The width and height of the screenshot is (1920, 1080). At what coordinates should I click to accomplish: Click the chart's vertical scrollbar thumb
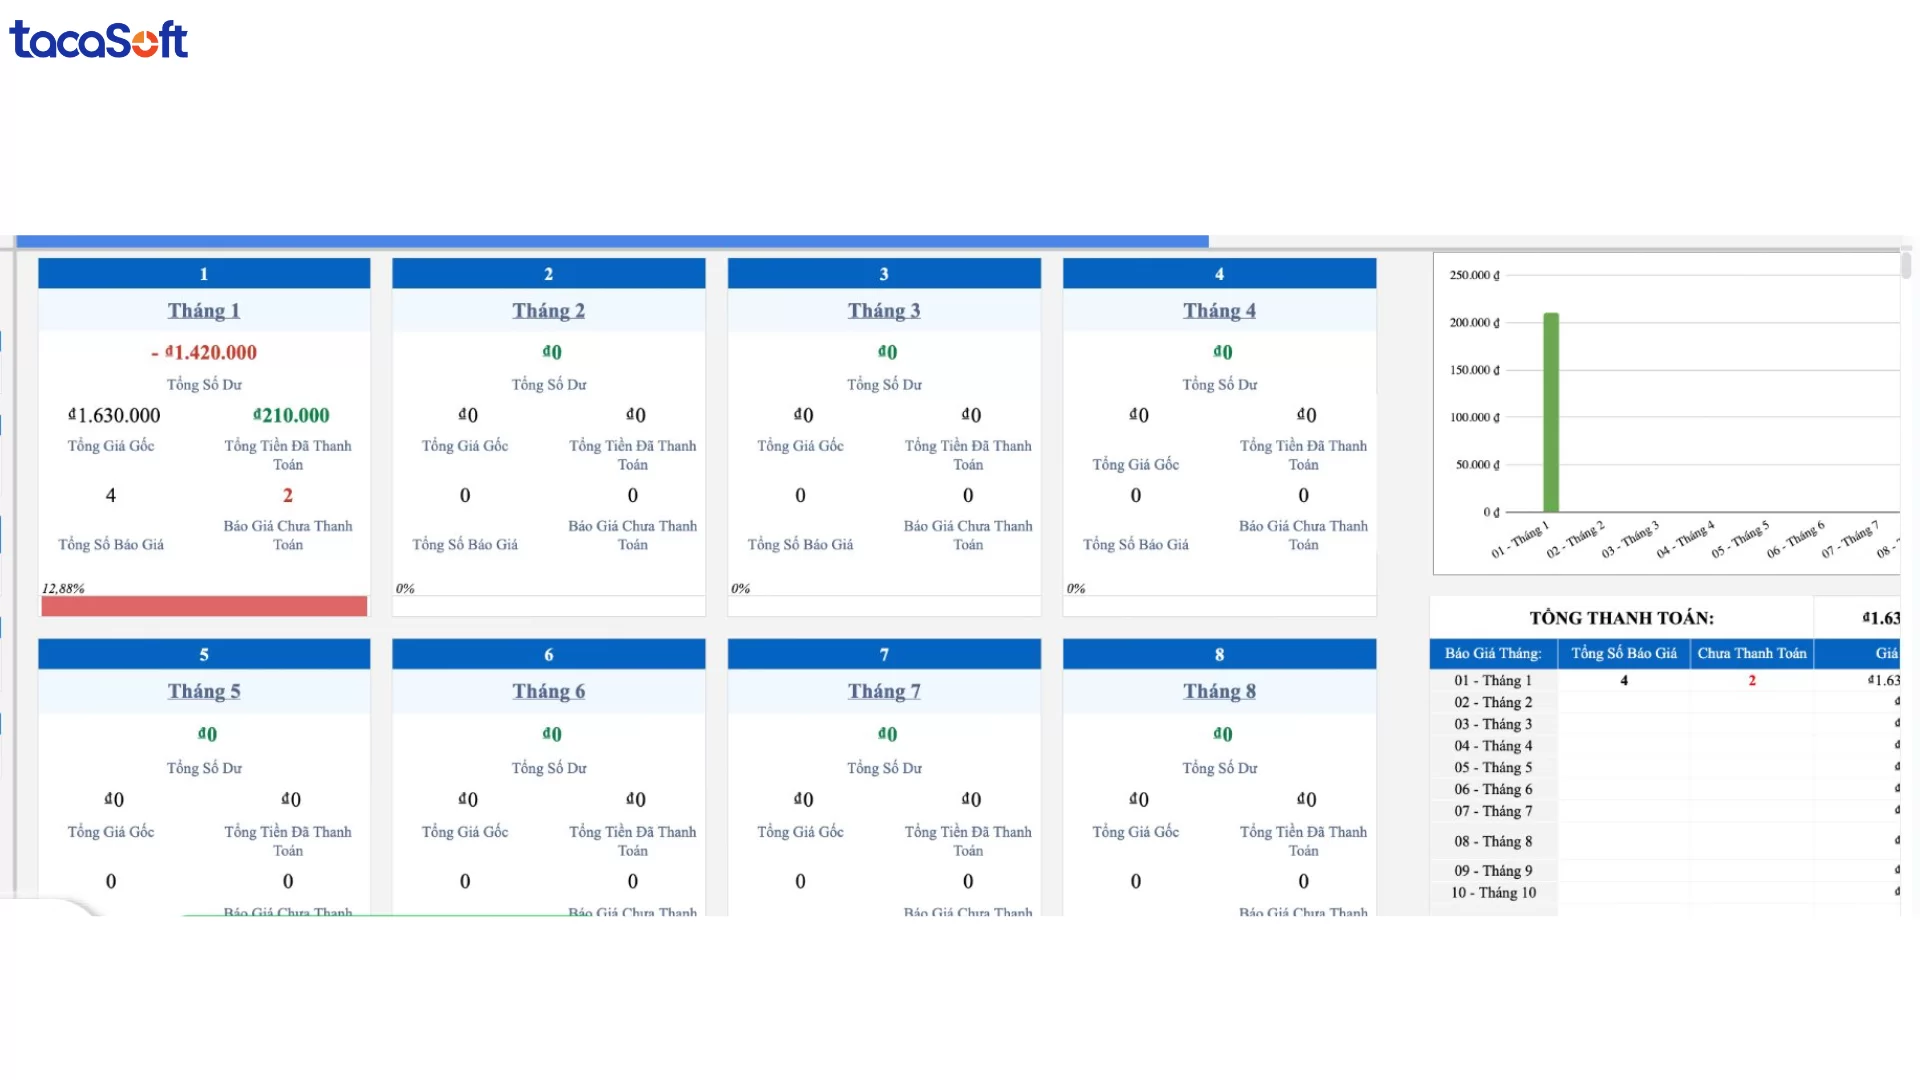click(x=1906, y=266)
